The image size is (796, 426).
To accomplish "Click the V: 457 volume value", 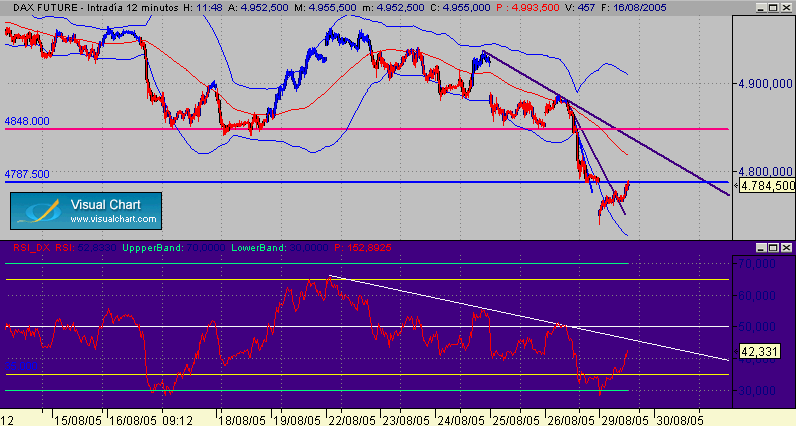I will pyautogui.click(x=580, y=8).
